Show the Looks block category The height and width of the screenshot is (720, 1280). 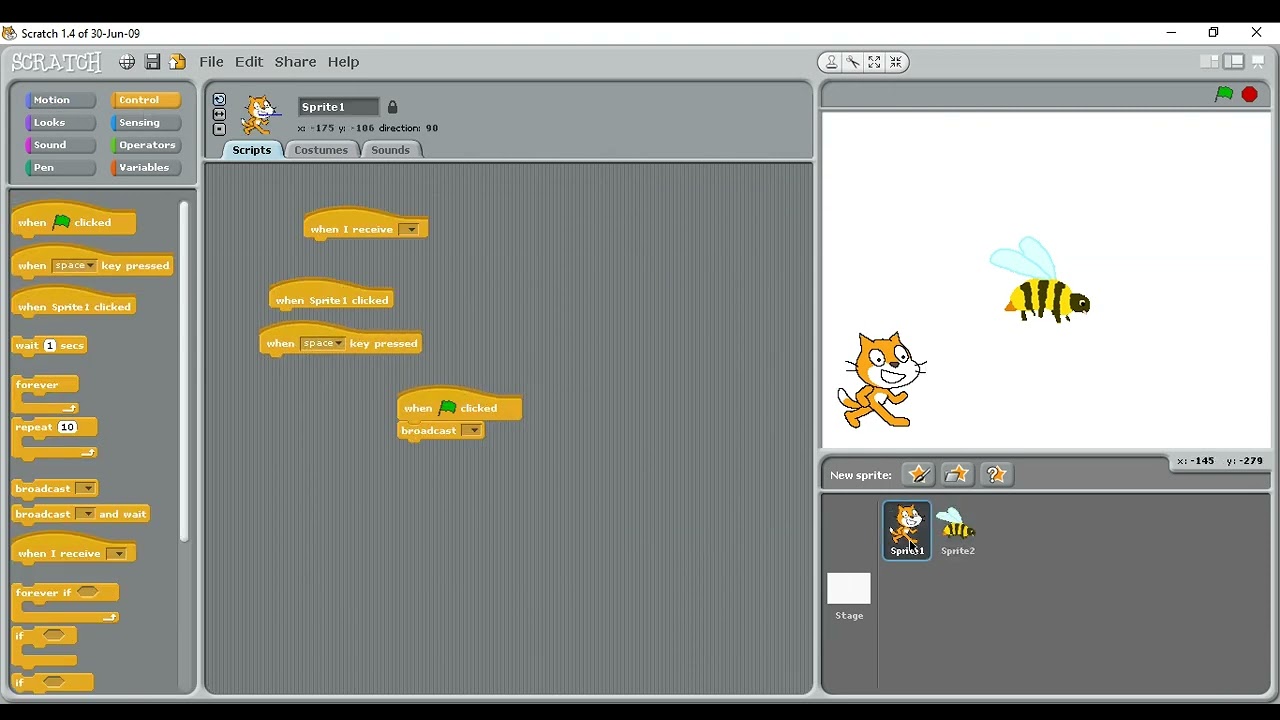[x=61, y=123]
